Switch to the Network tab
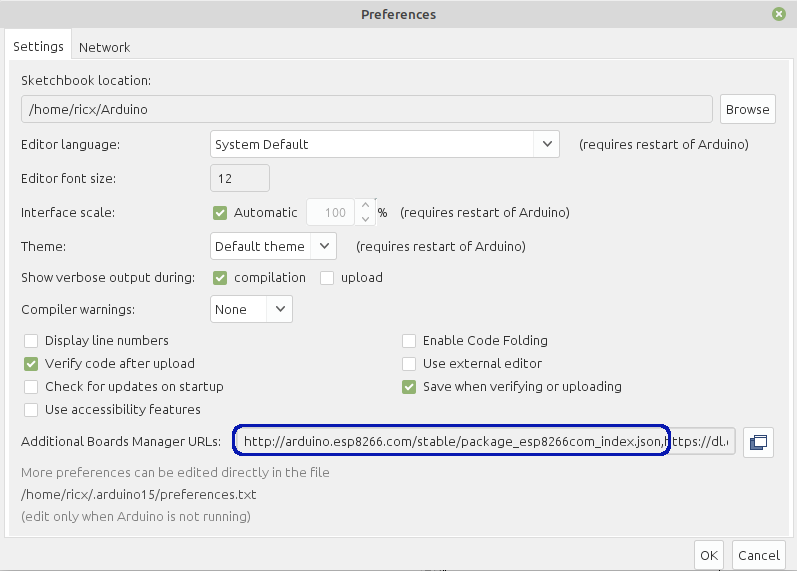The width and height of the screenshot is (797, 571). [104, 47]
